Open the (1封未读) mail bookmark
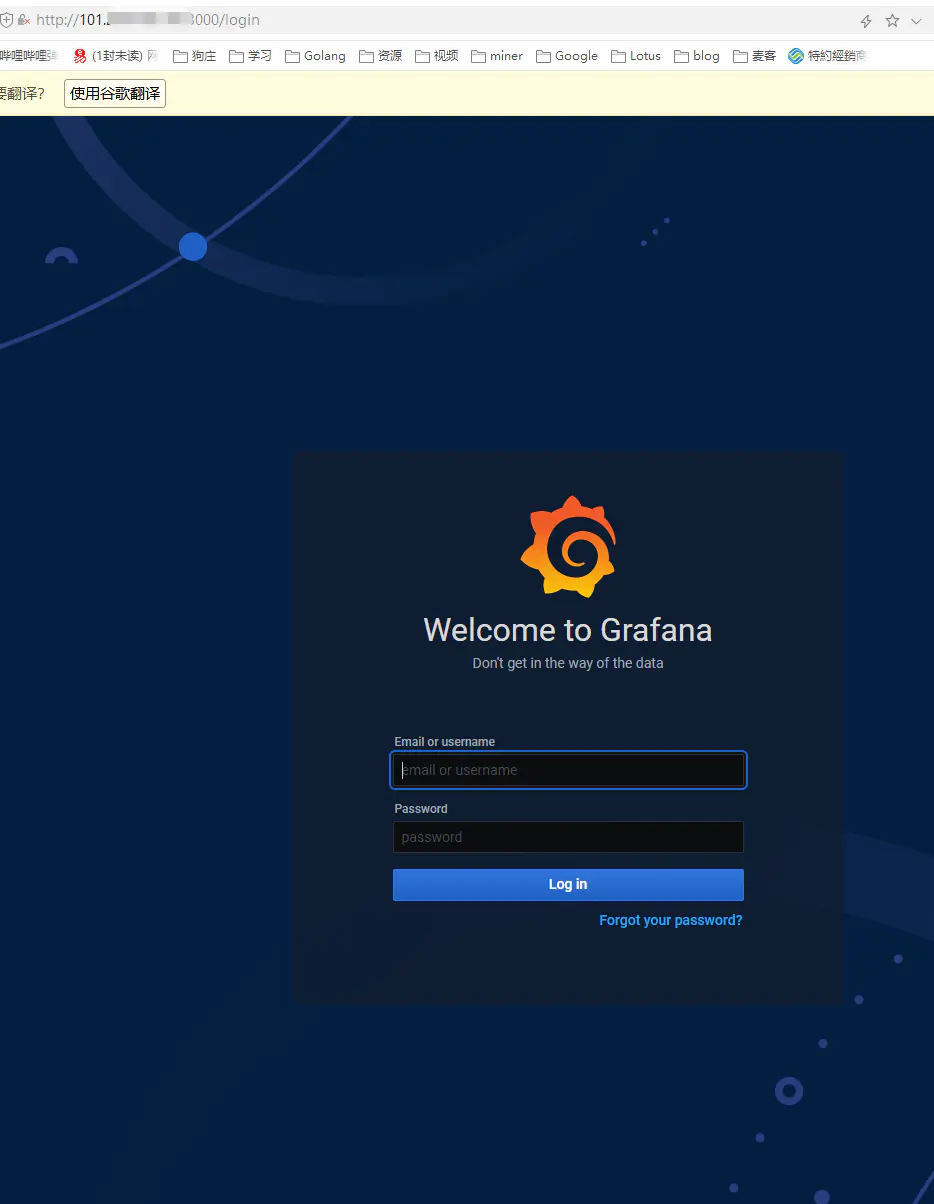The image size is (934, 1204). point(116,56)
